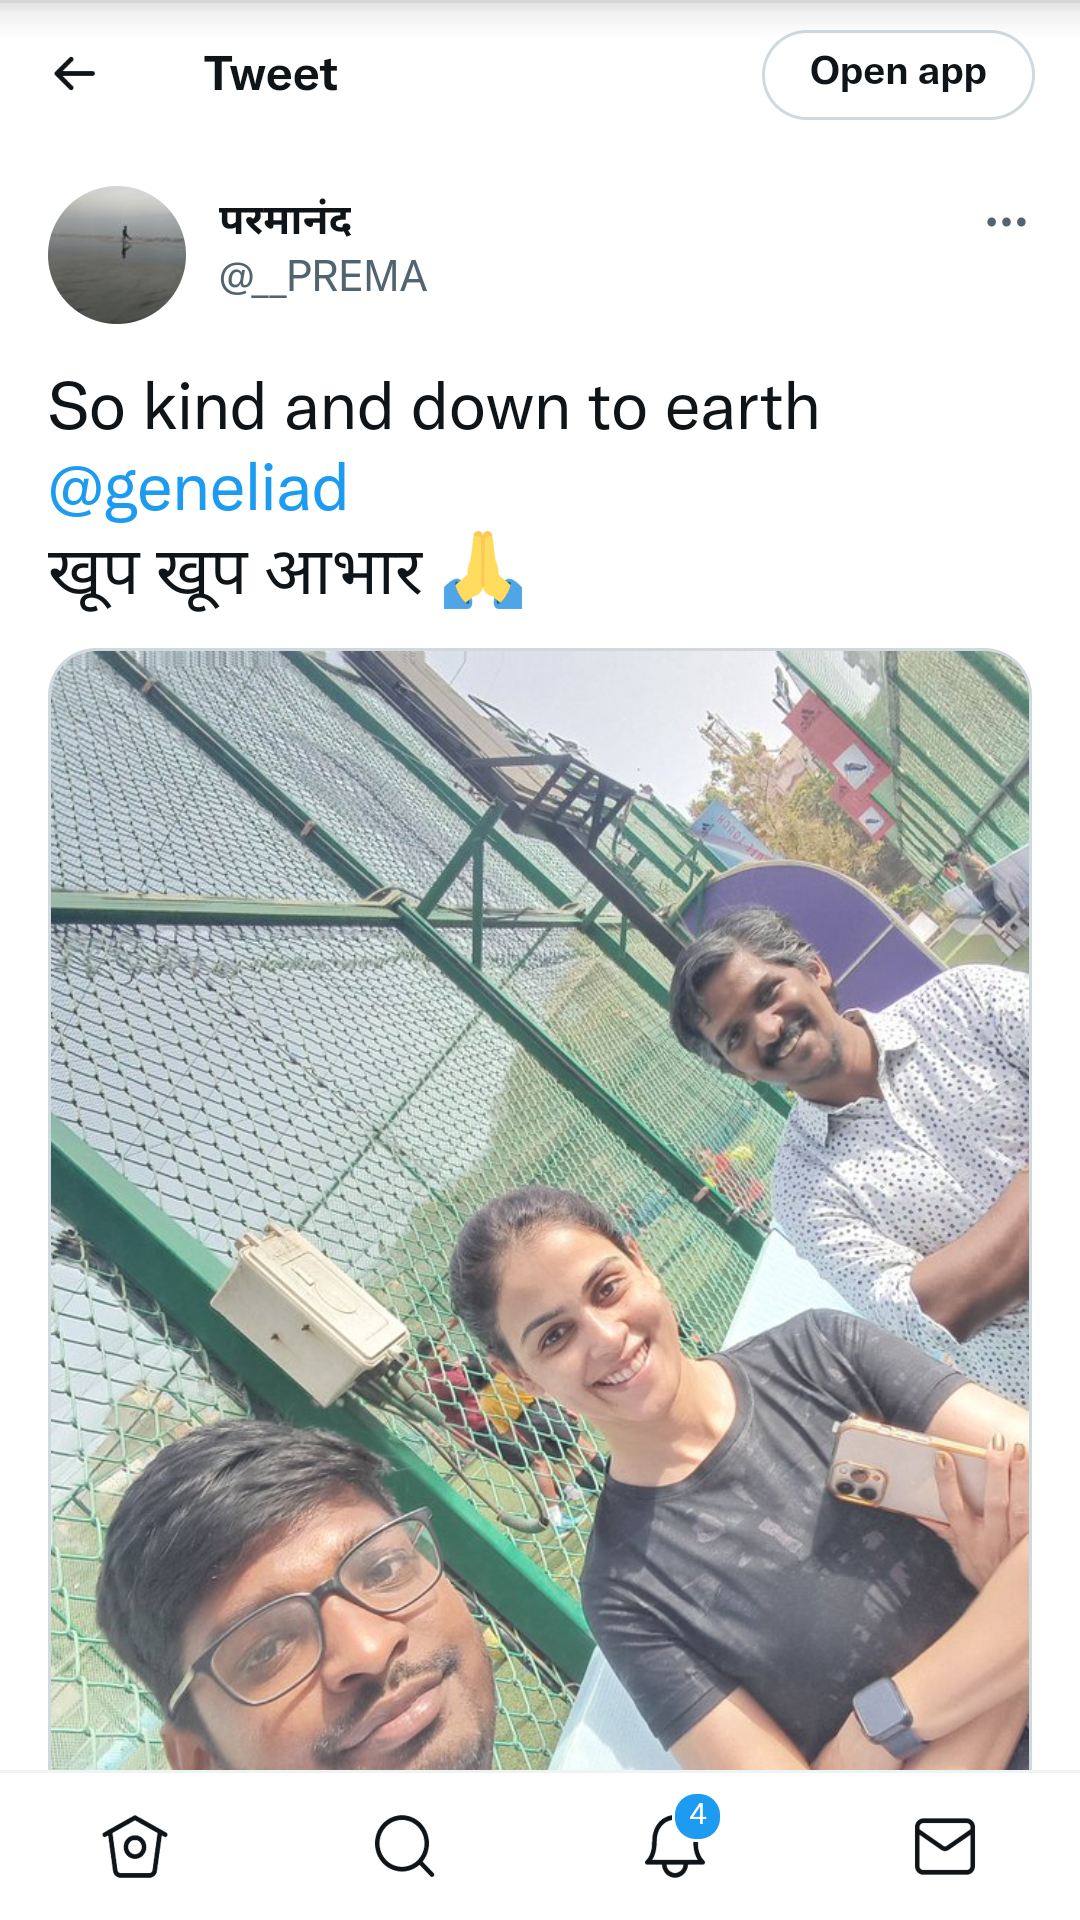The width and height of the screenshot is (1080, 1920).
Task: Tap the Tweet header title
Action: point(271,74)
